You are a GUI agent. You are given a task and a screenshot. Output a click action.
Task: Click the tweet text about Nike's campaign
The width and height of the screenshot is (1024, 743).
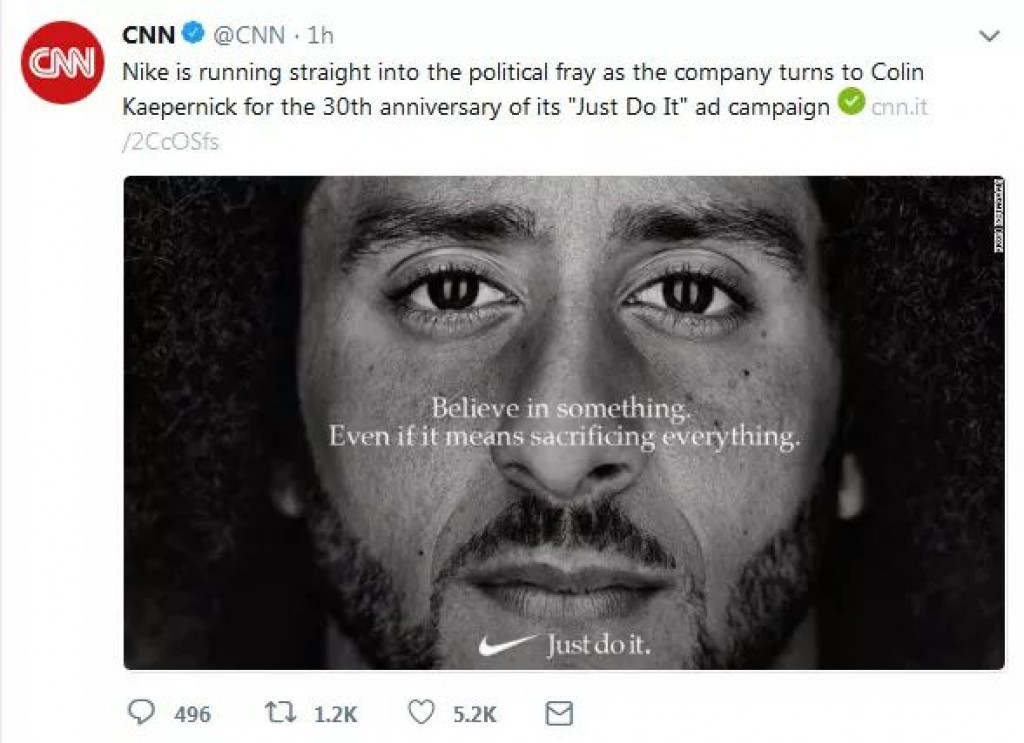point(480,89)
